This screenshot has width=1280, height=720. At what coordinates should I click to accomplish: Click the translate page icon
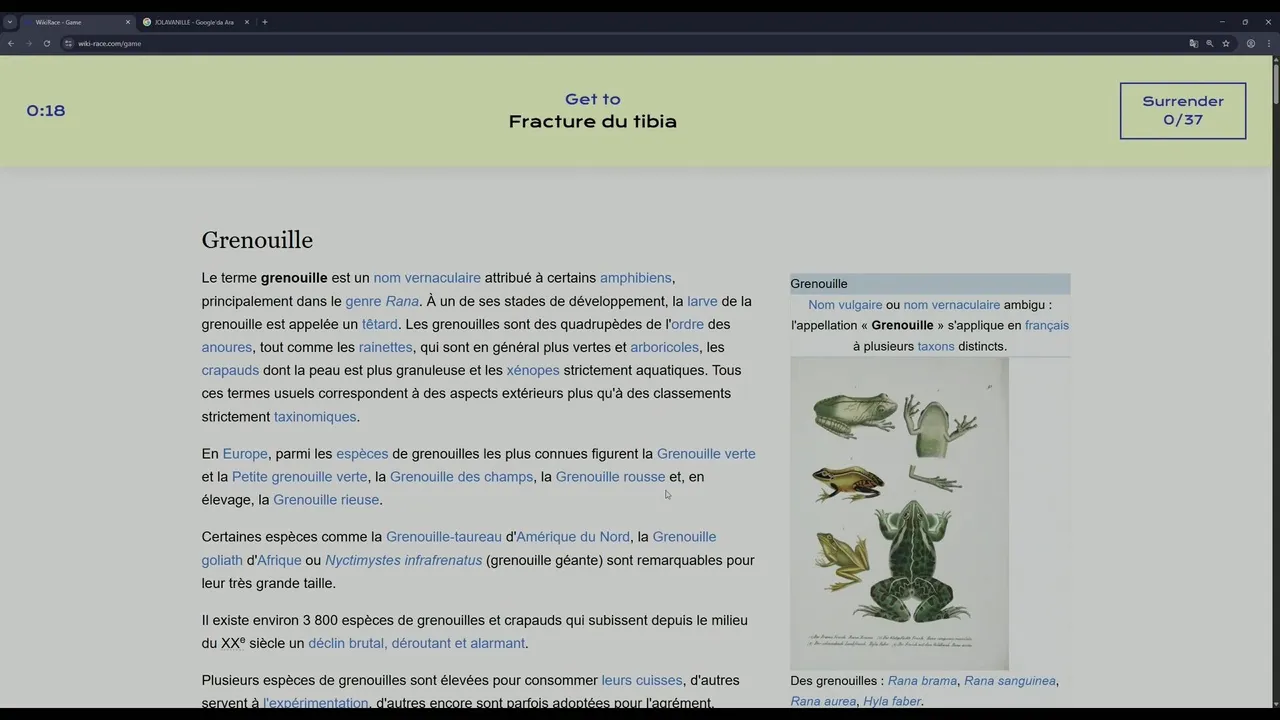1193,43
